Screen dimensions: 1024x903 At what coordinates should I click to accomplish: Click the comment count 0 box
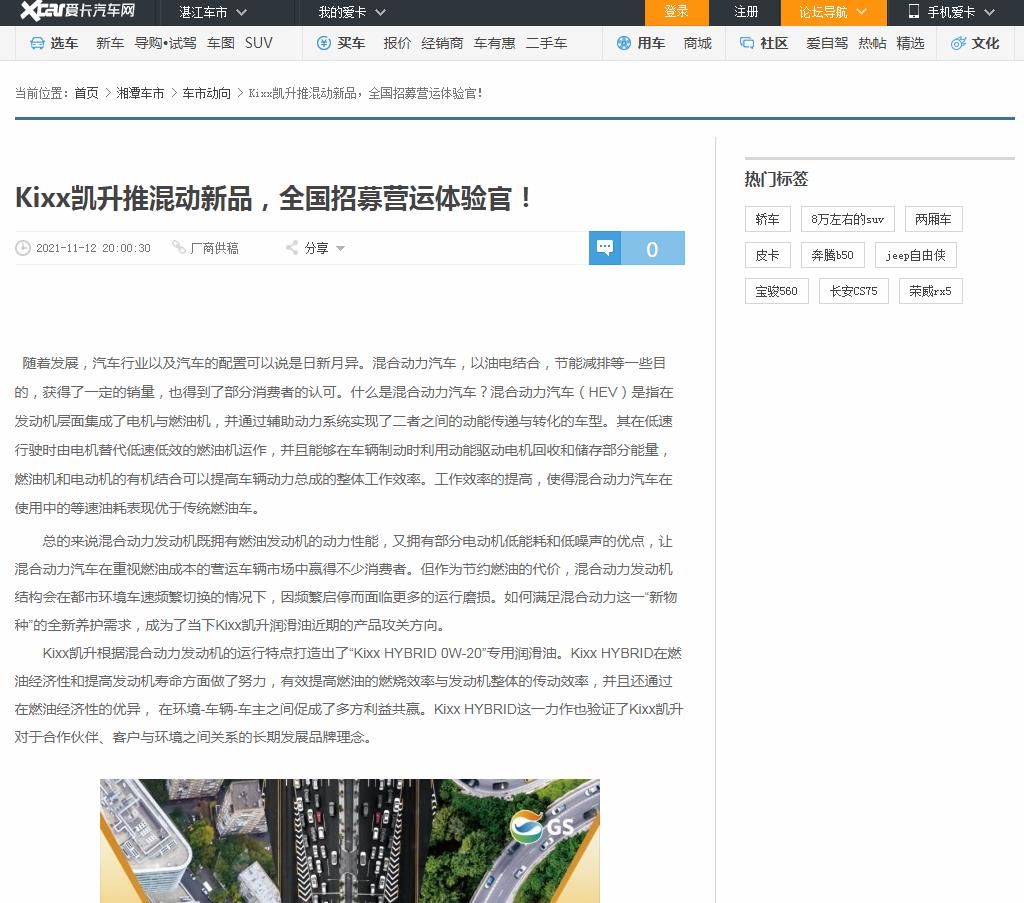pyautogui.click(x=652, y=248)
